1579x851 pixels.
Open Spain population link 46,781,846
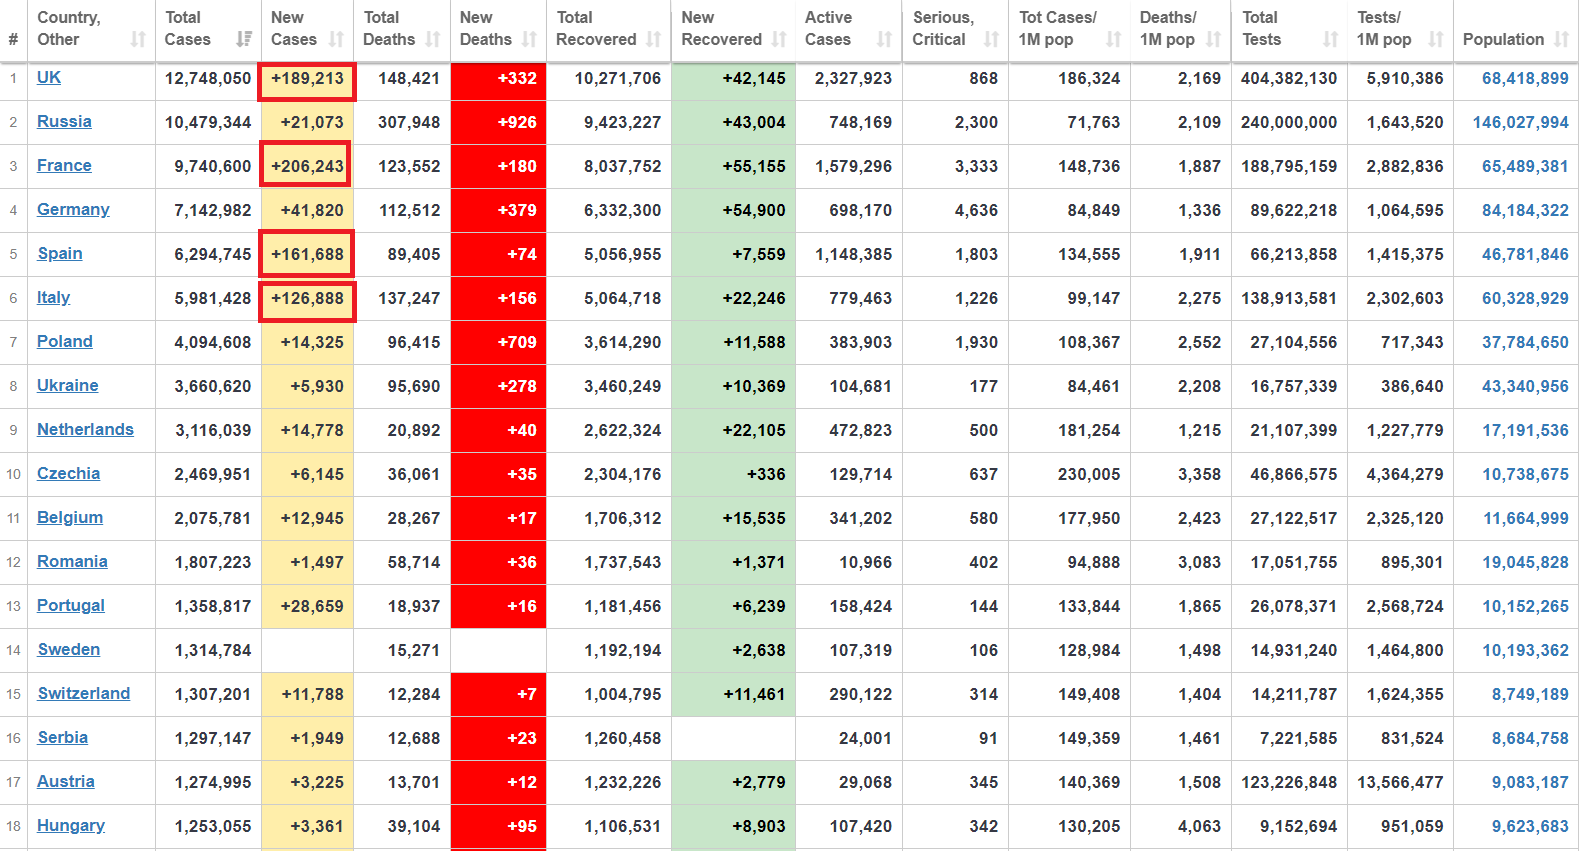(1525, 254)
